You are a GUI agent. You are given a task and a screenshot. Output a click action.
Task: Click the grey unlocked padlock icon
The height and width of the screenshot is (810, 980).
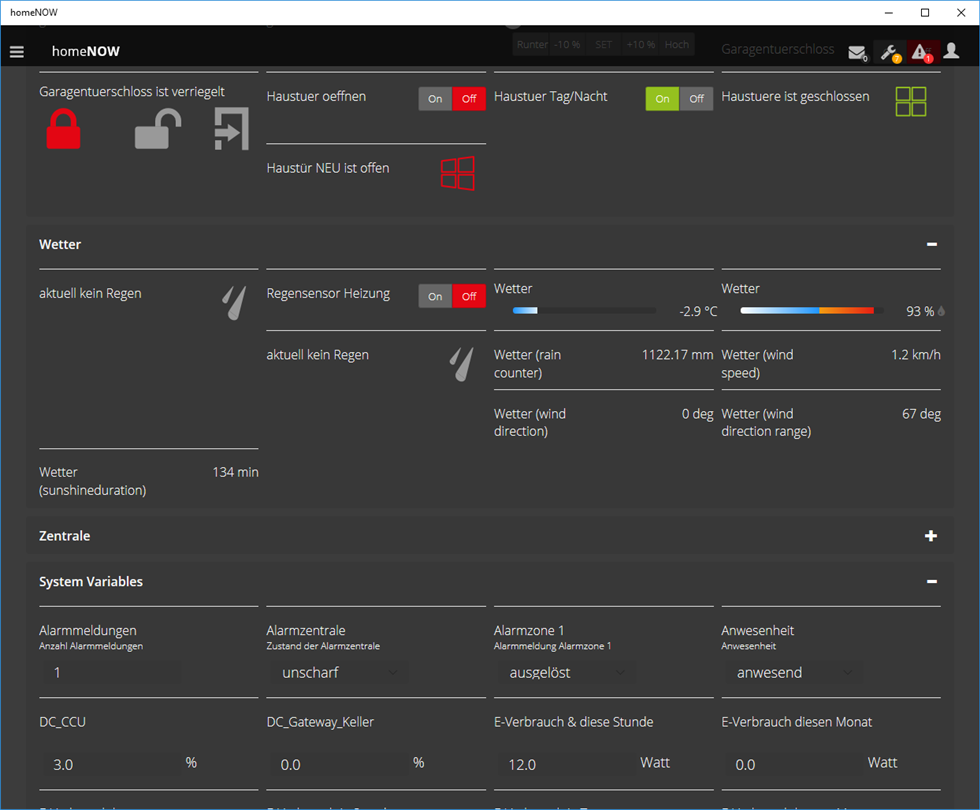coord(158,130)
